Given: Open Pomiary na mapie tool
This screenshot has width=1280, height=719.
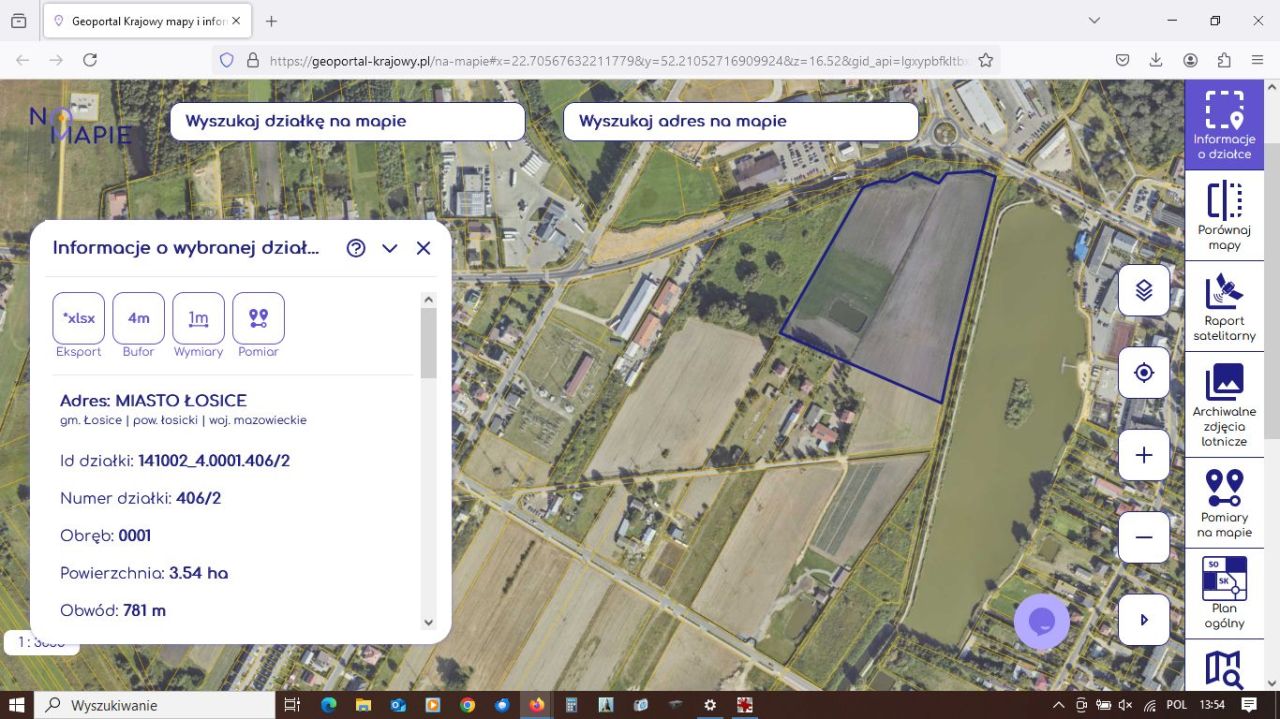Looking at the screenshot, I should 1224,503.
